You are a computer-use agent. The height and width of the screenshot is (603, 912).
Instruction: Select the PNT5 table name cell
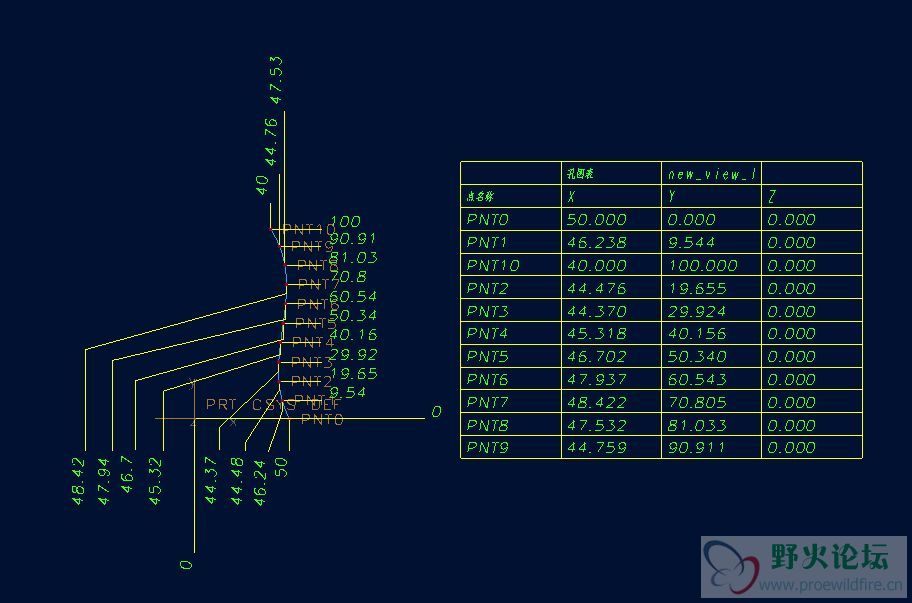[x=511, y=356]
